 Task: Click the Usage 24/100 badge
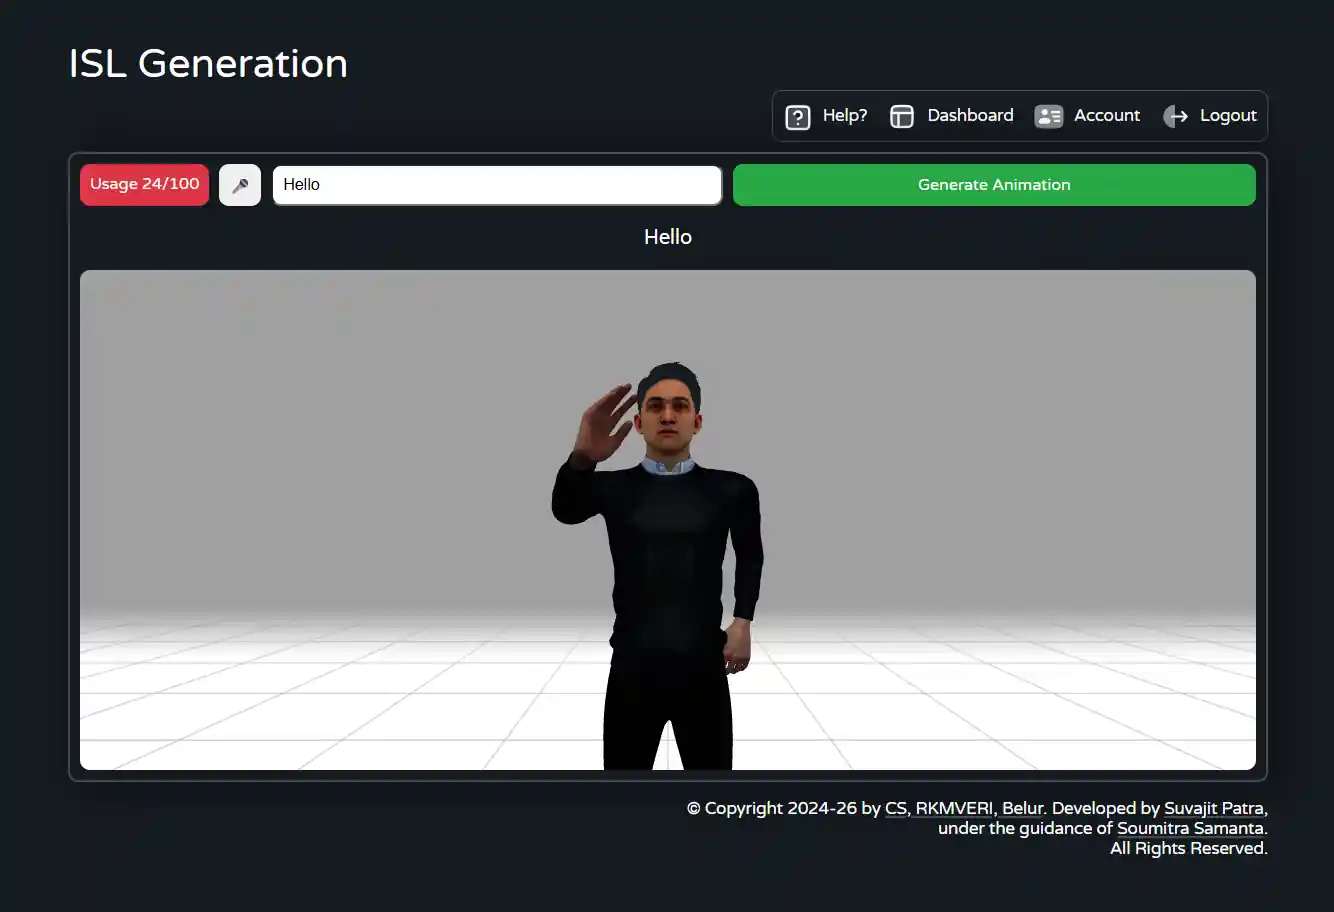(145, 185)
